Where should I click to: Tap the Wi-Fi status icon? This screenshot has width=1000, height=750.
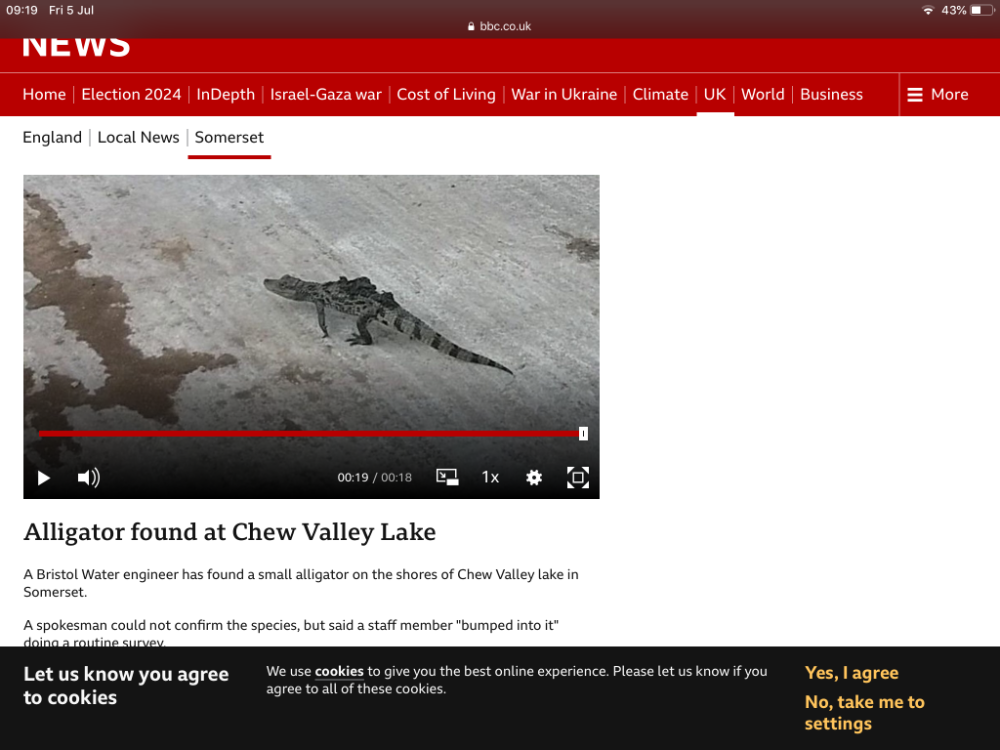[x=928, y=10]
